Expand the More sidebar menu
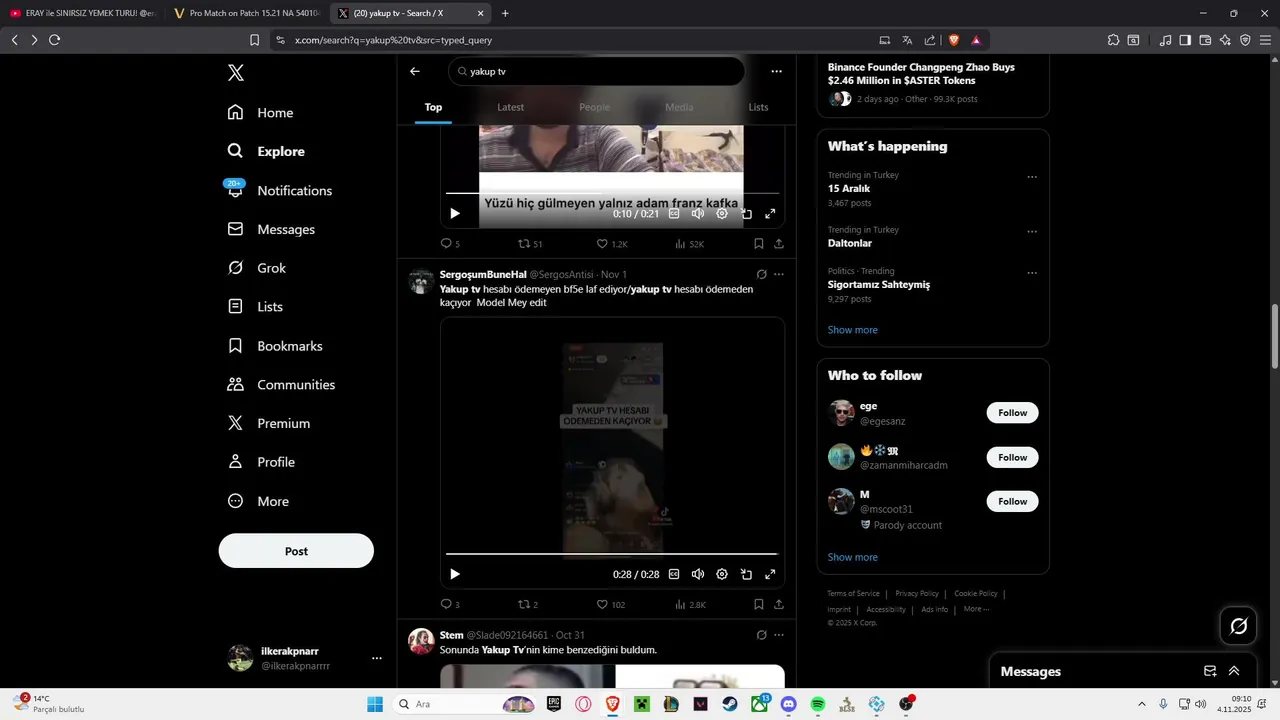The image size is (1280, 720). [x=258, y=501]
